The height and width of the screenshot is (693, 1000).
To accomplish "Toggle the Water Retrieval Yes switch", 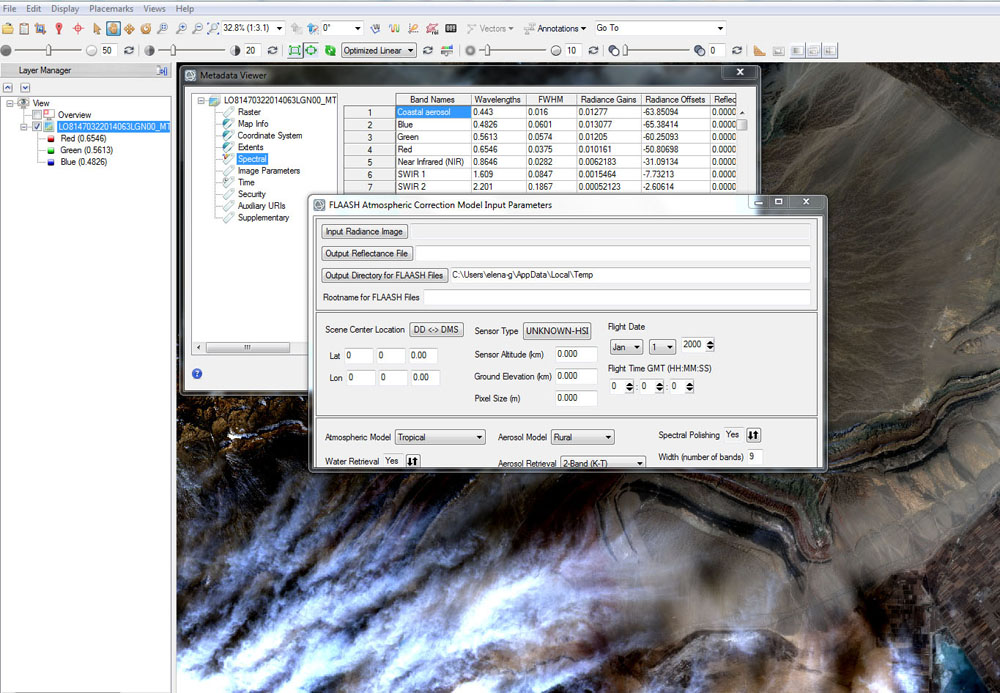I will click(412, 461).
